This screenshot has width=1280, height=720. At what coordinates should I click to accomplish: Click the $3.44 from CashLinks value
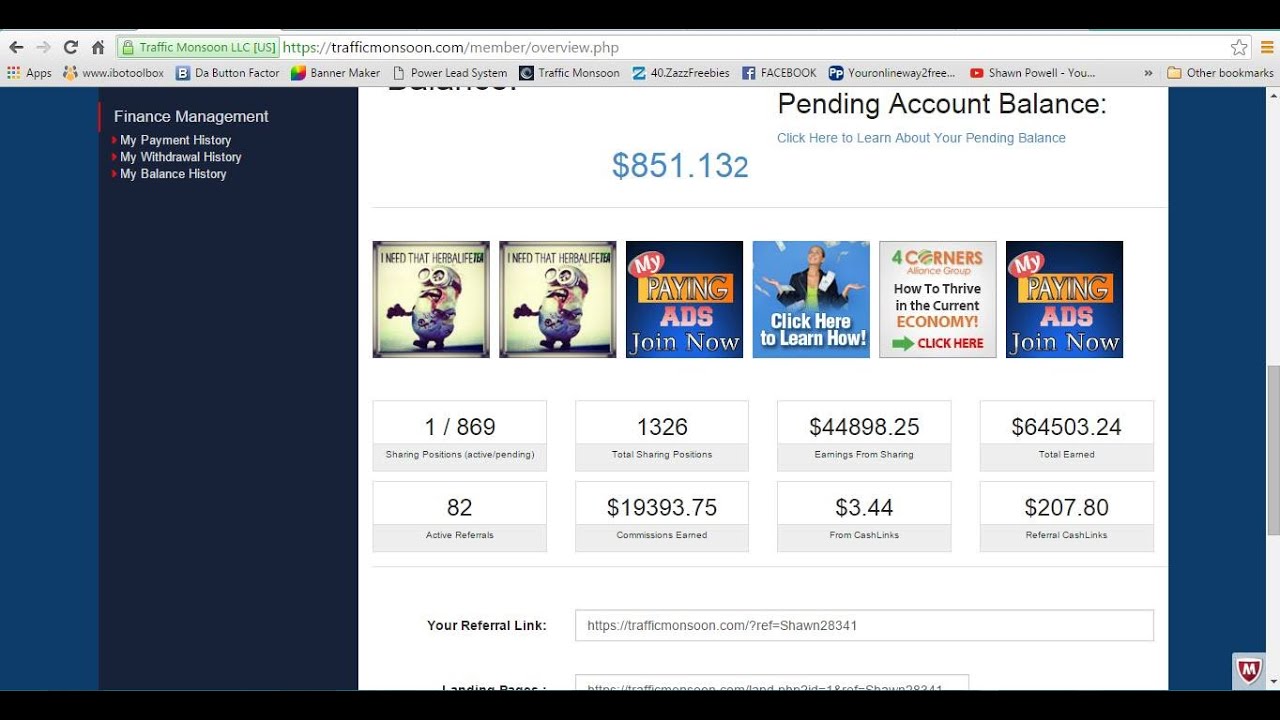[x=864, y=508]
